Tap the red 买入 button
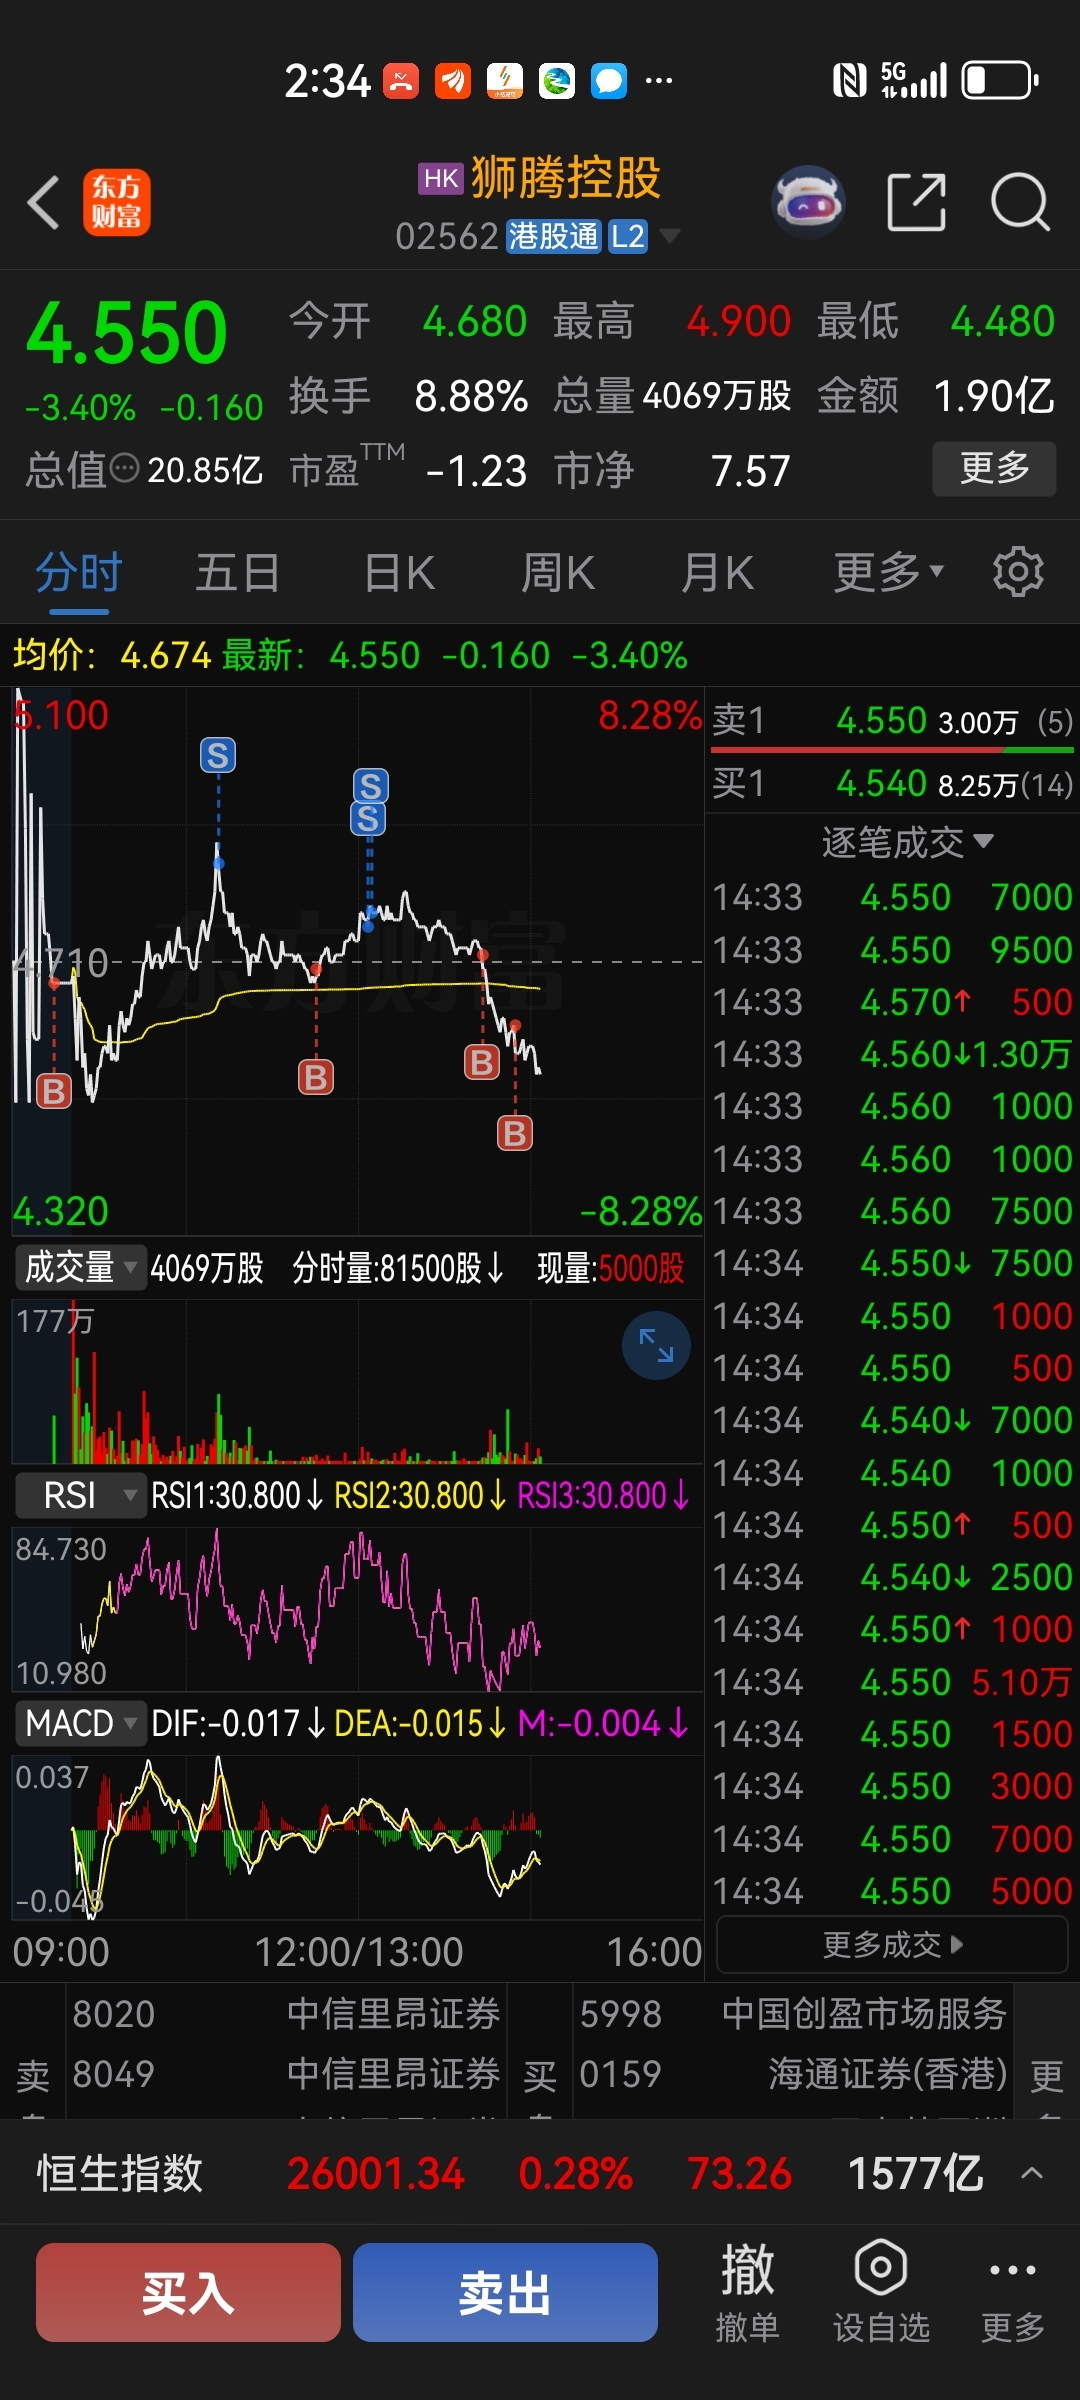The image size is (1080, 2400). (188, 2292)
